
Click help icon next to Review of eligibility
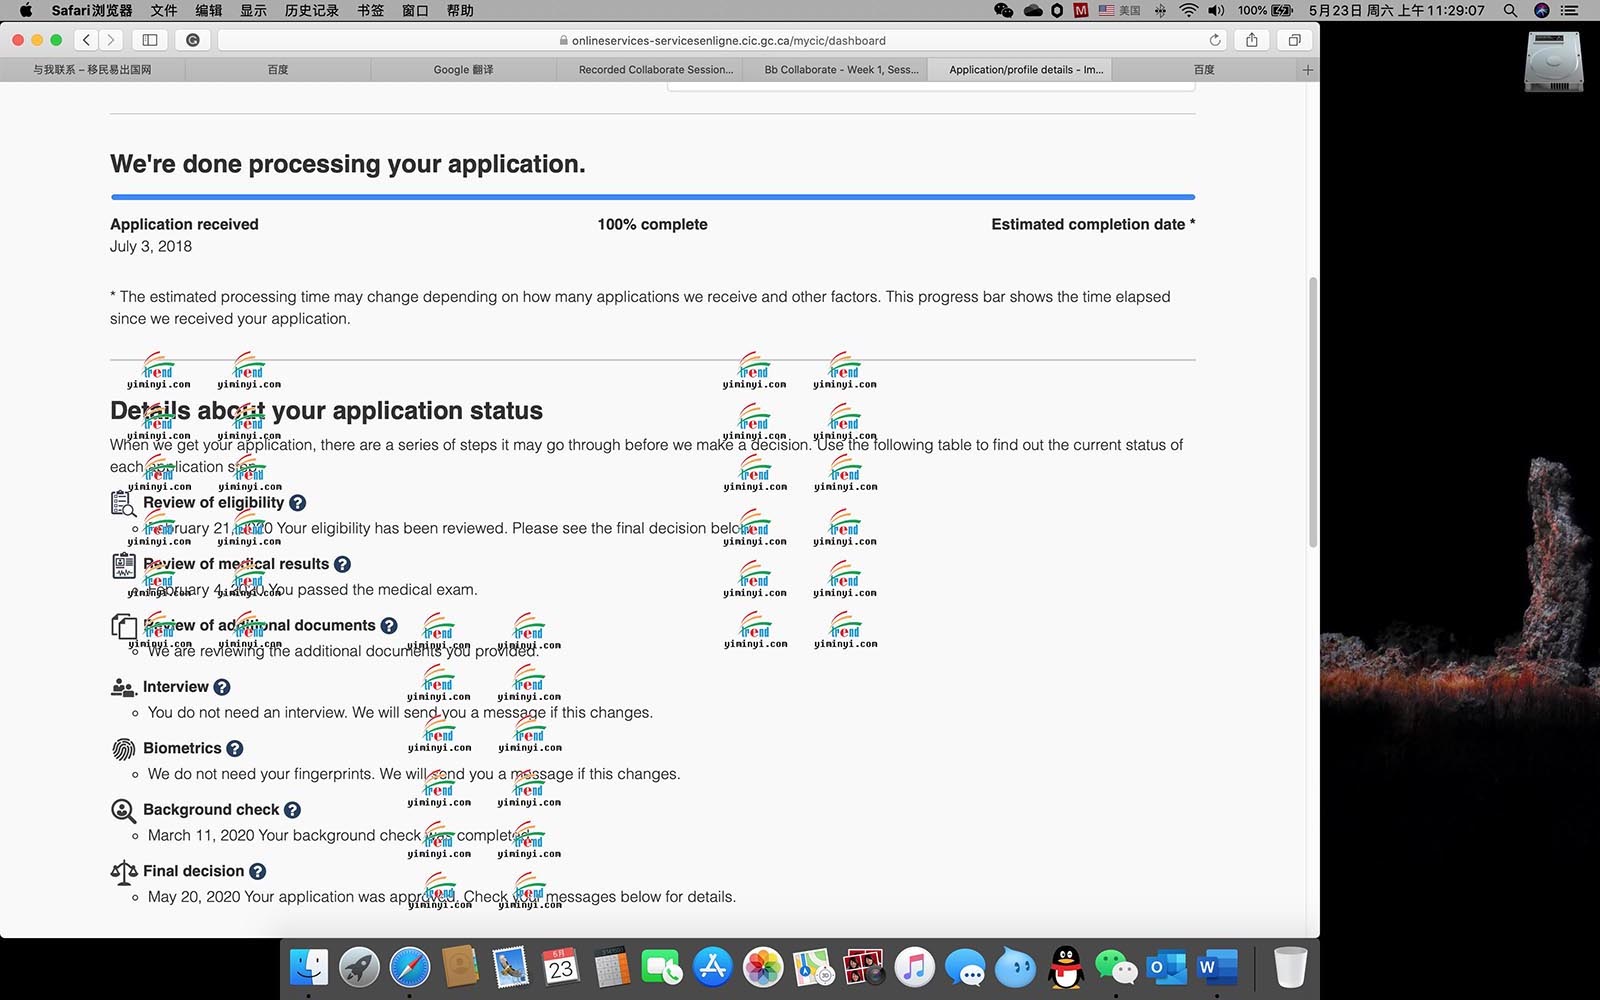(x=297, y=503)
